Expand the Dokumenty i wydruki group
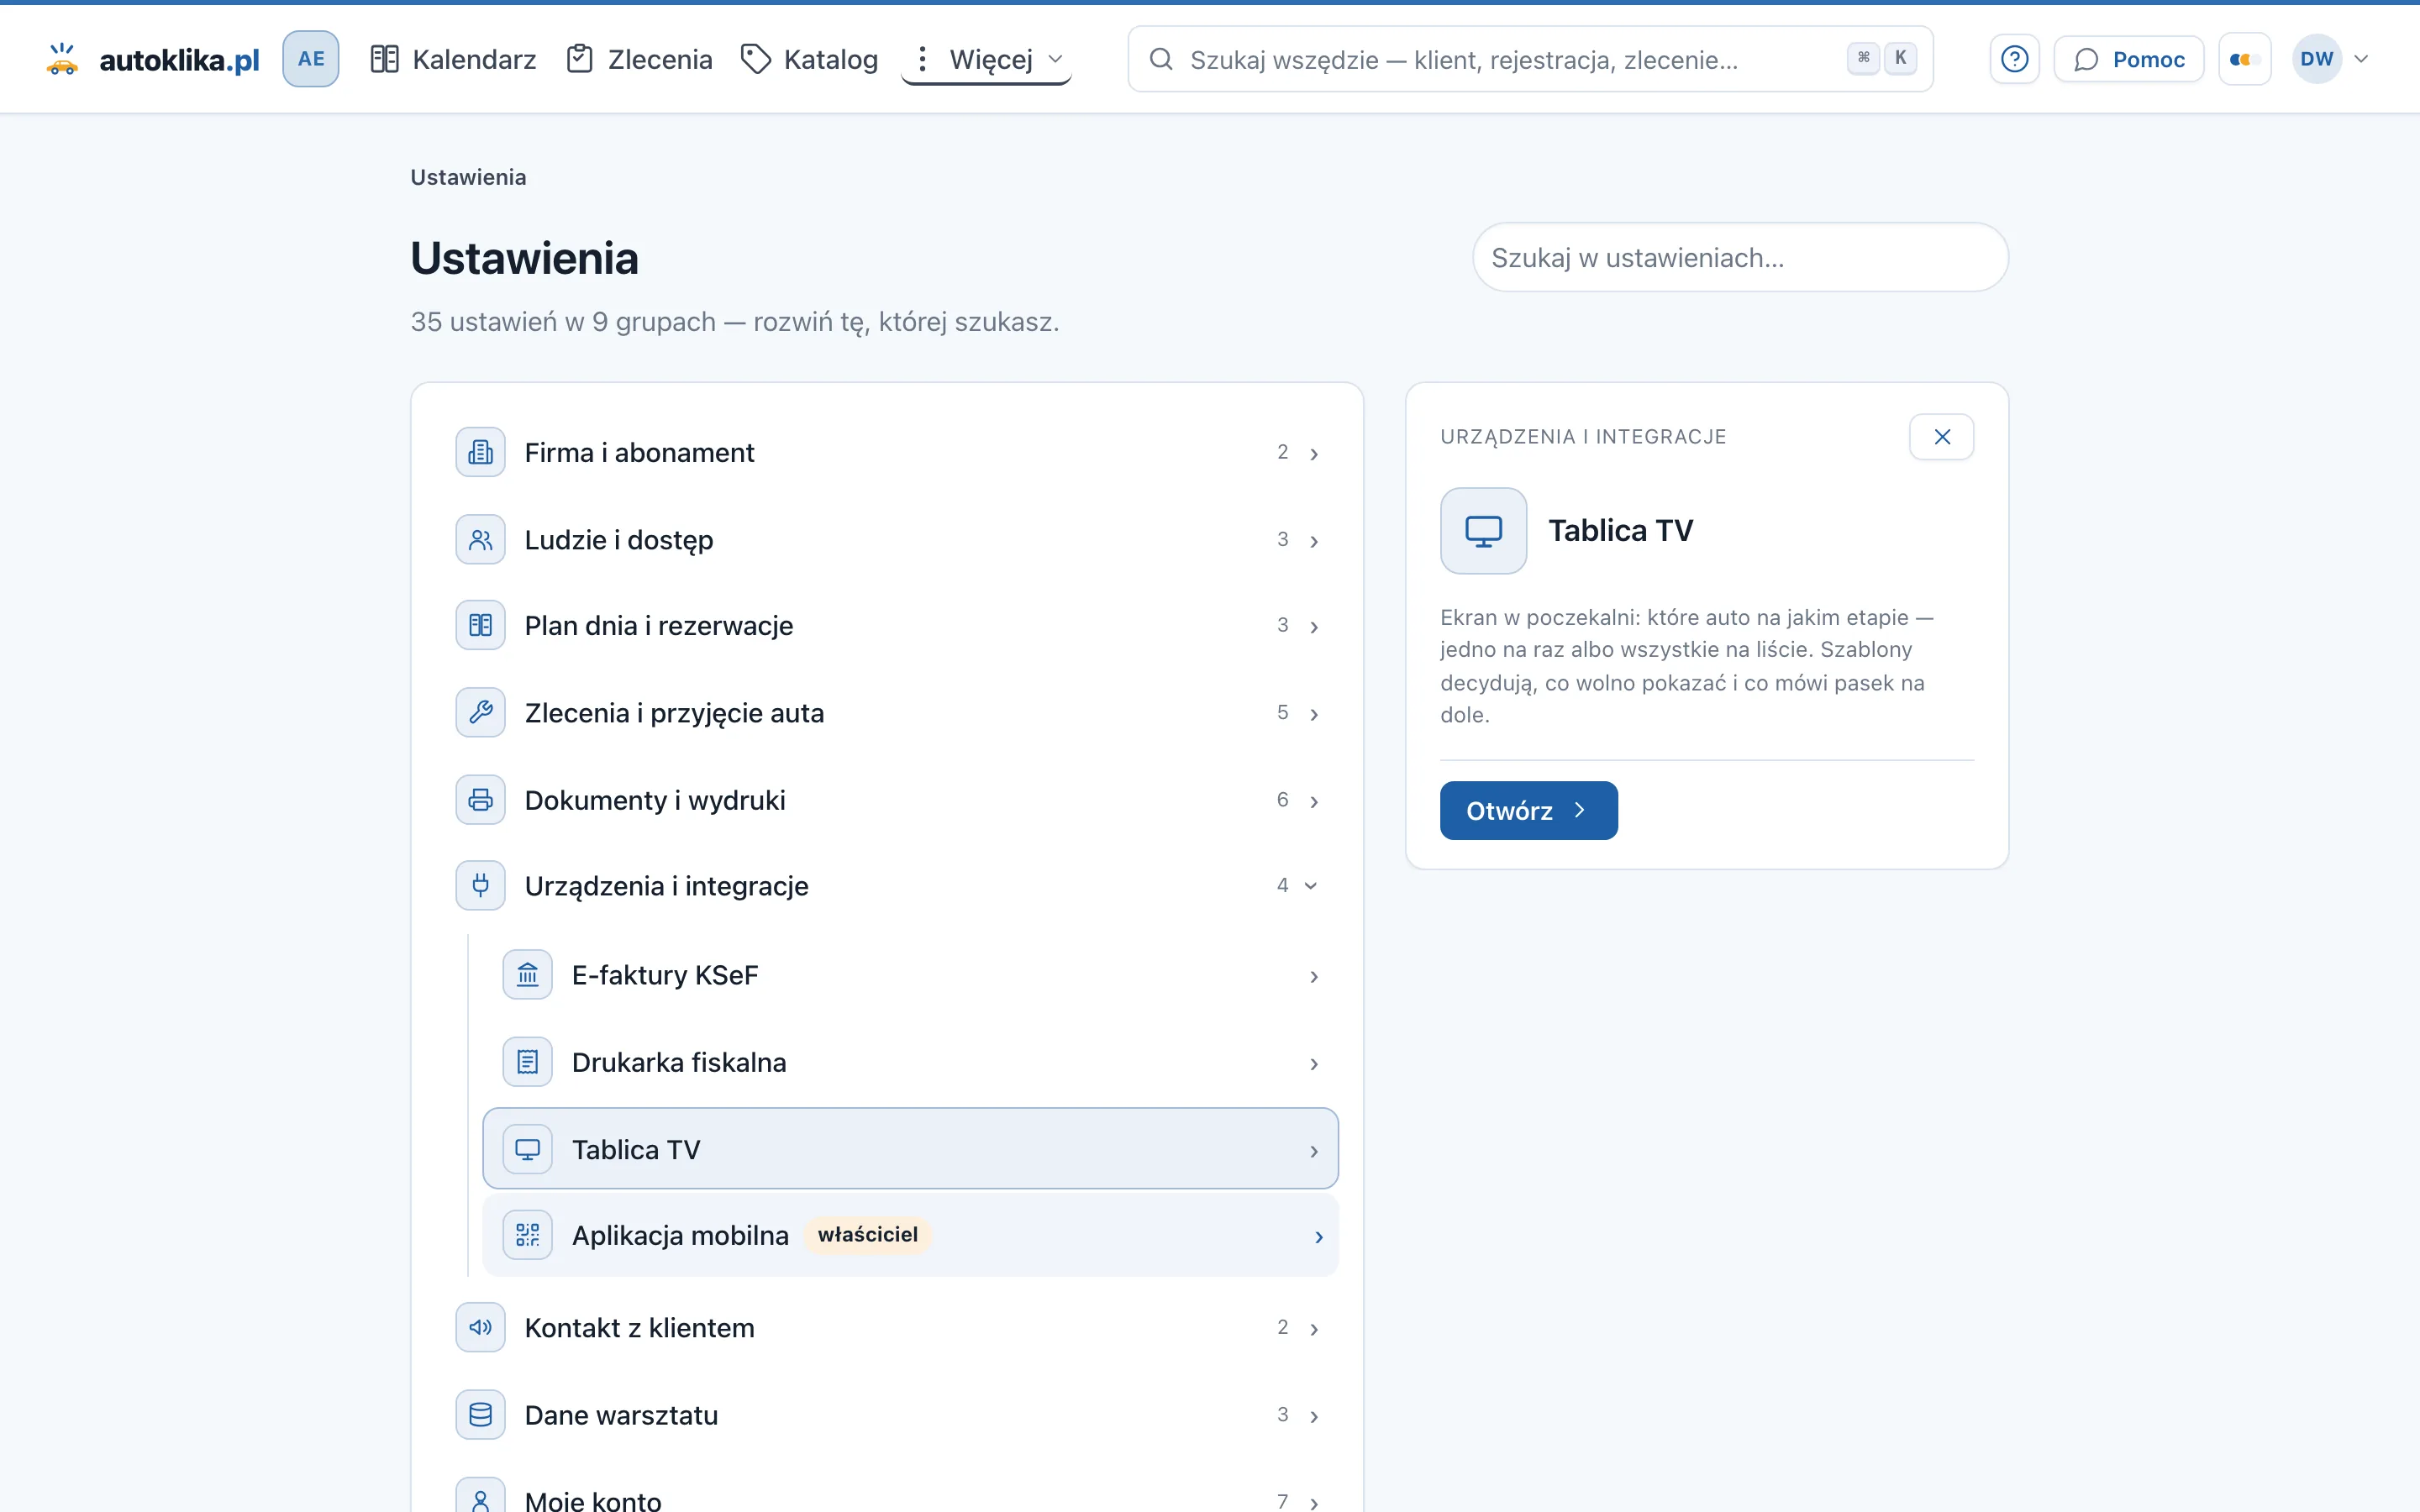2420x1512 pixels. tap(887, 800)
